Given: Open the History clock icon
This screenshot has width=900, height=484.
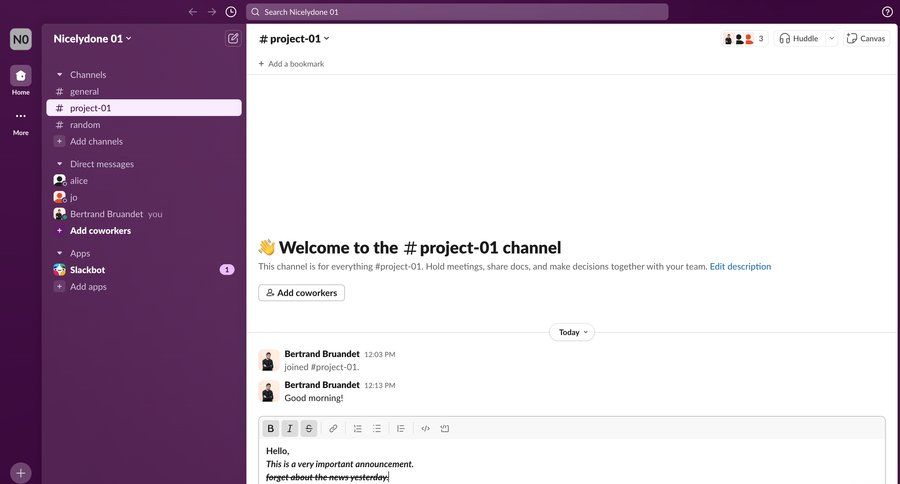Looking at the screenshot, I should coord(231,11).
